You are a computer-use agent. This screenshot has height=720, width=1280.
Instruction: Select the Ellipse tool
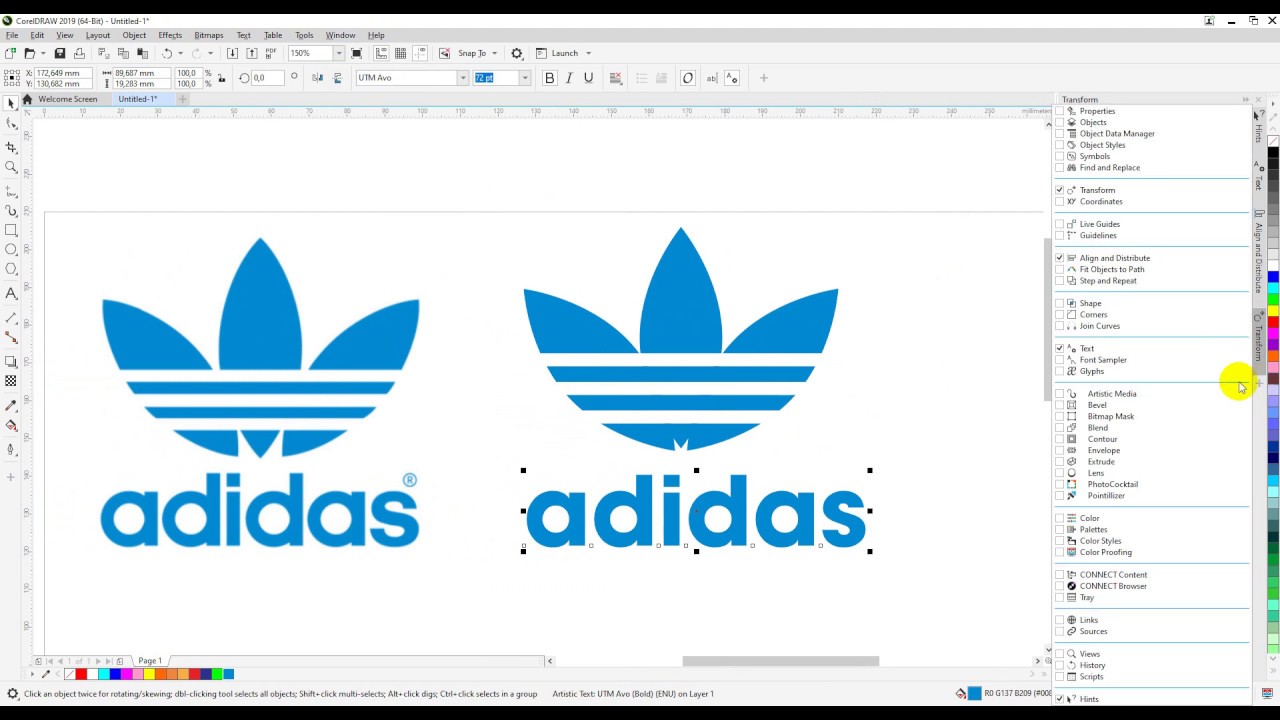pos(11,249)
